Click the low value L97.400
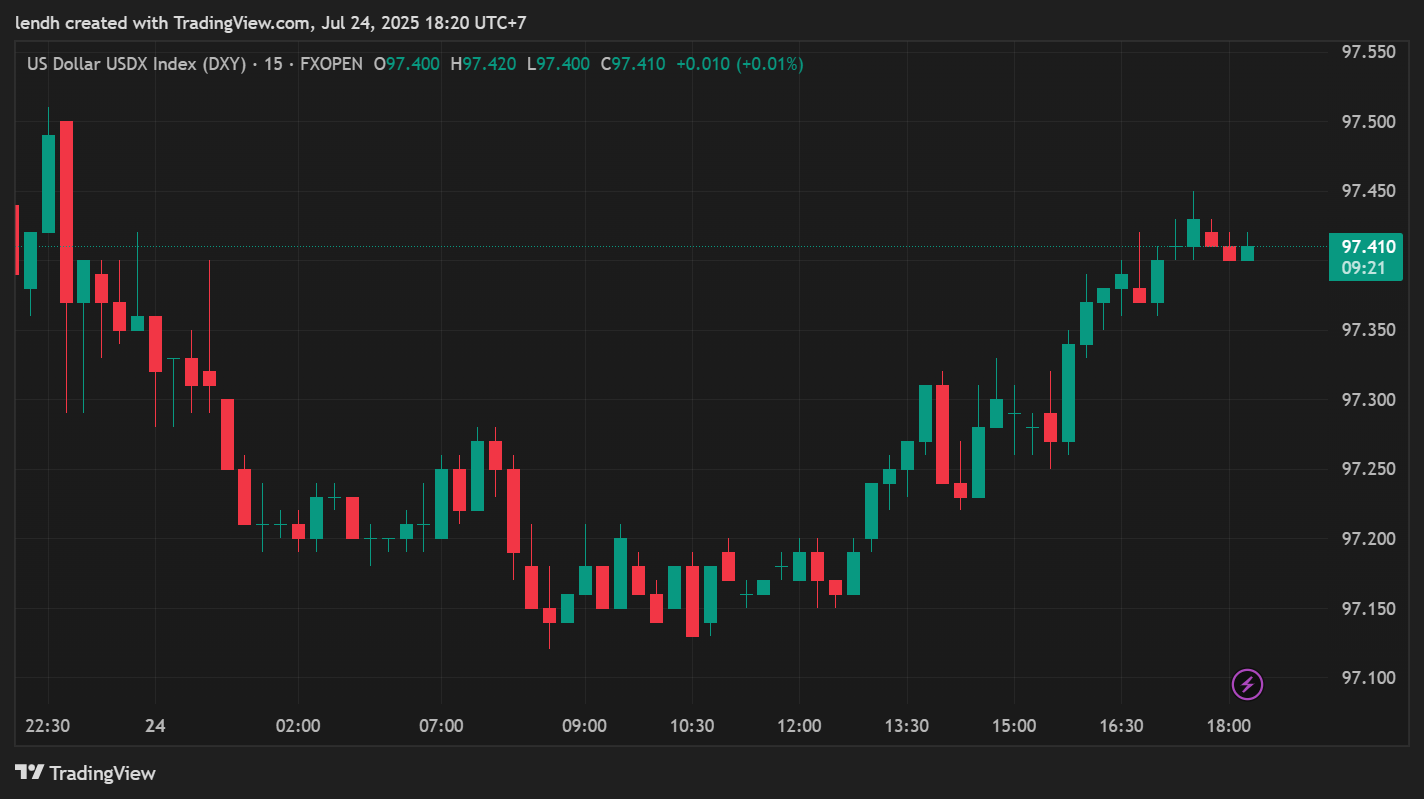Screen dimensions: 1424x799 (x=557, y=64)
